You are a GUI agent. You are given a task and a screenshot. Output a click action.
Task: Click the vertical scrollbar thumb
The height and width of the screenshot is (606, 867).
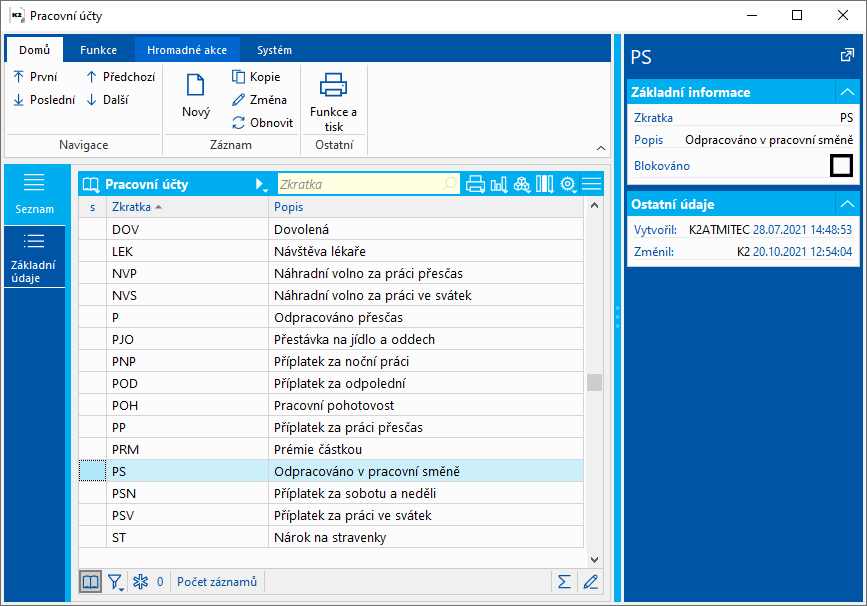click(x=594, y=382)
